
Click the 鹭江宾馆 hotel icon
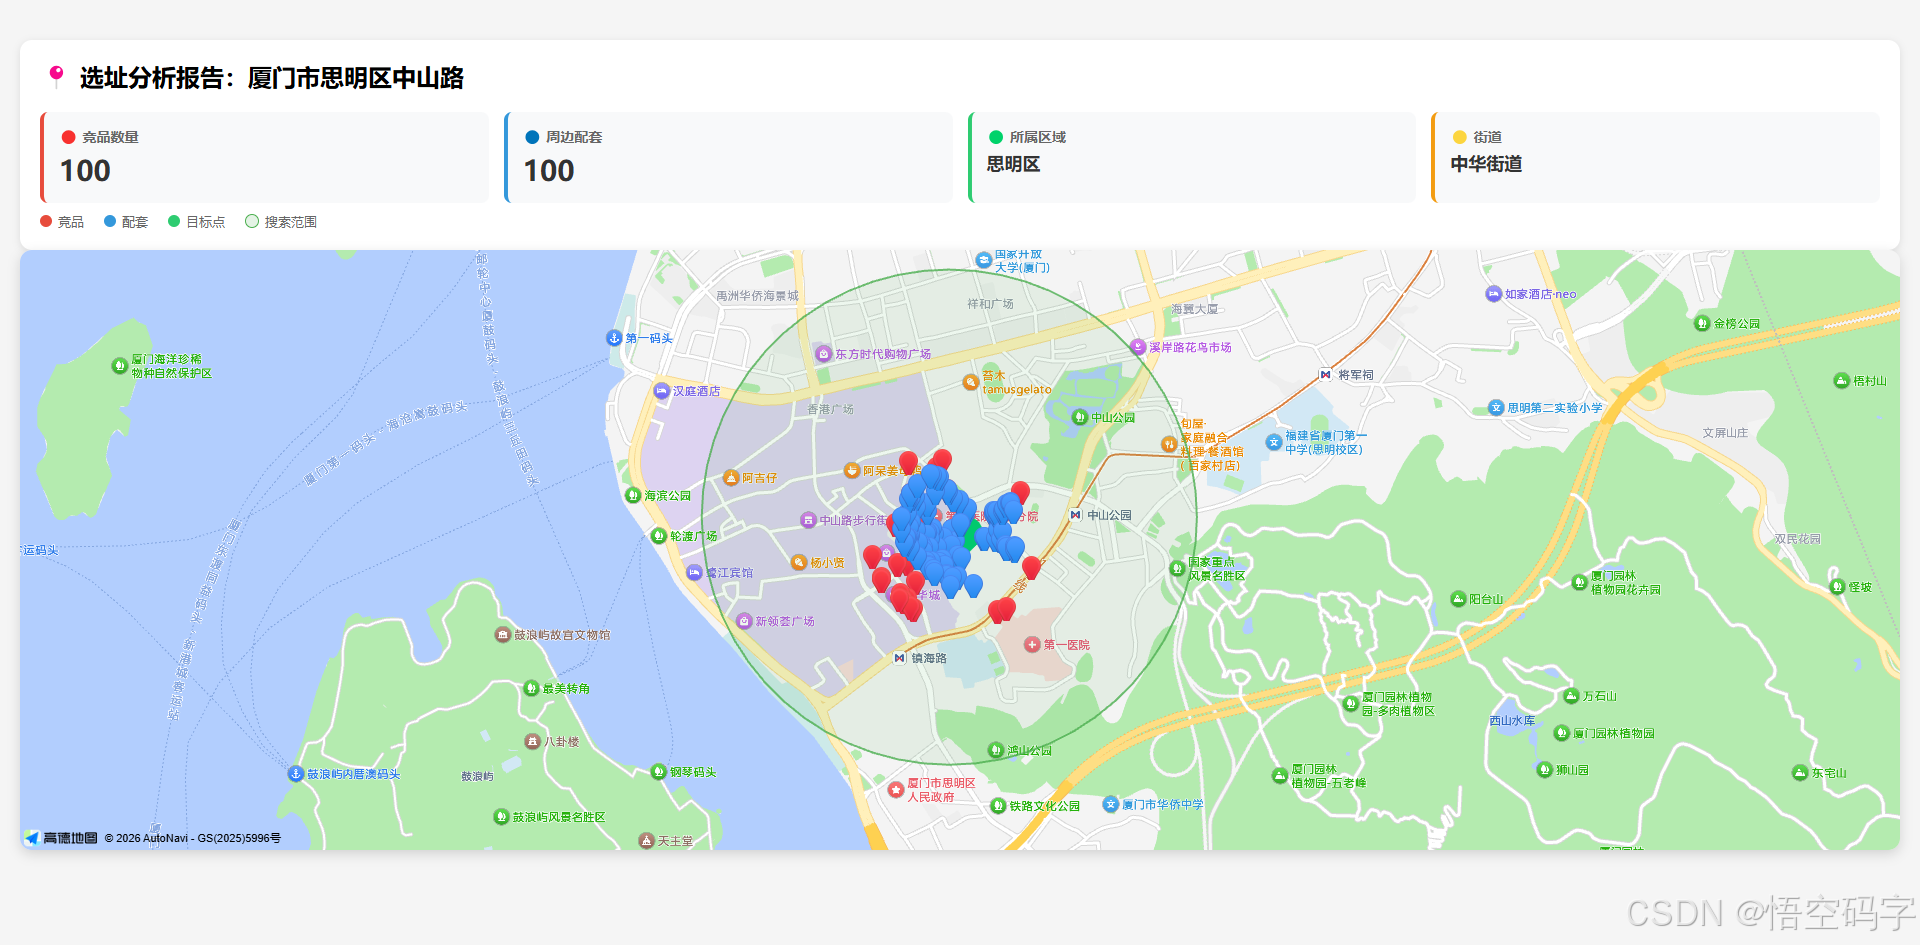point(694,572)
